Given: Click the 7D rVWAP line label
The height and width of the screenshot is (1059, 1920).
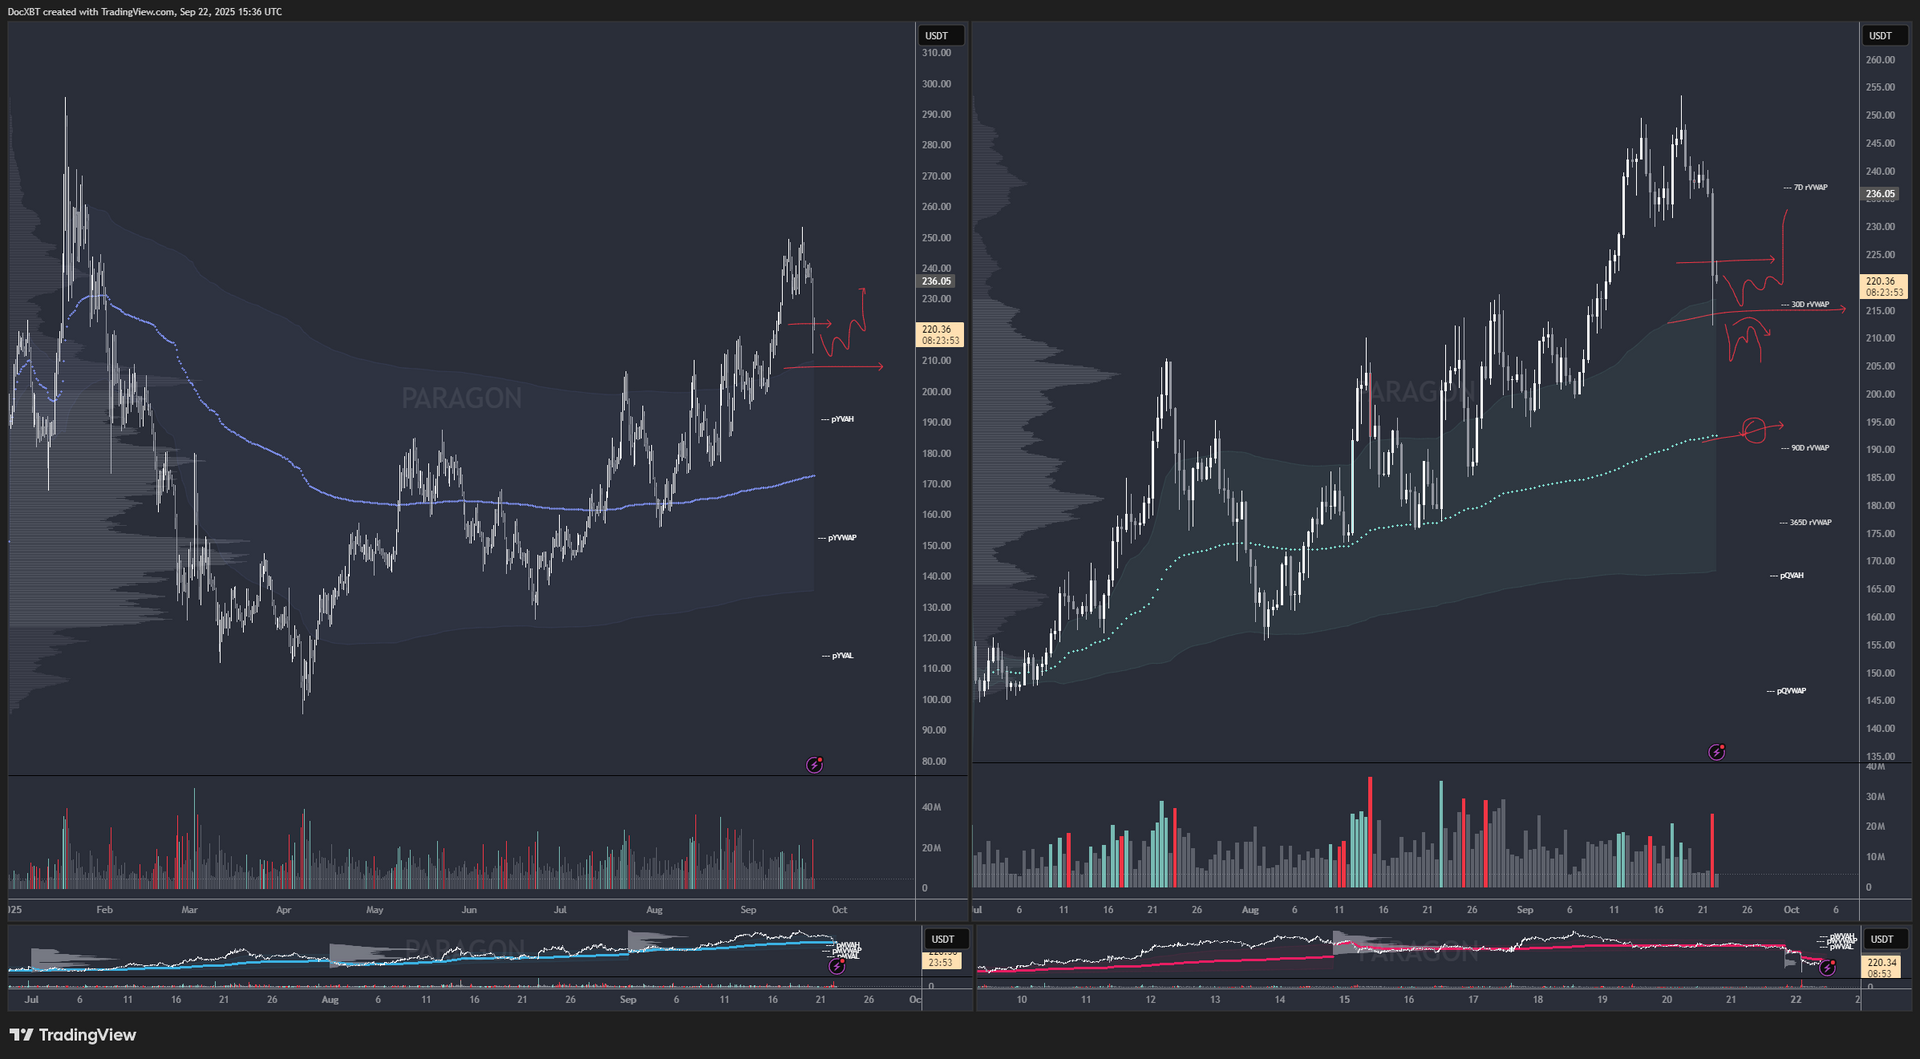Looking at the screenshot, I should point(1809,188).
